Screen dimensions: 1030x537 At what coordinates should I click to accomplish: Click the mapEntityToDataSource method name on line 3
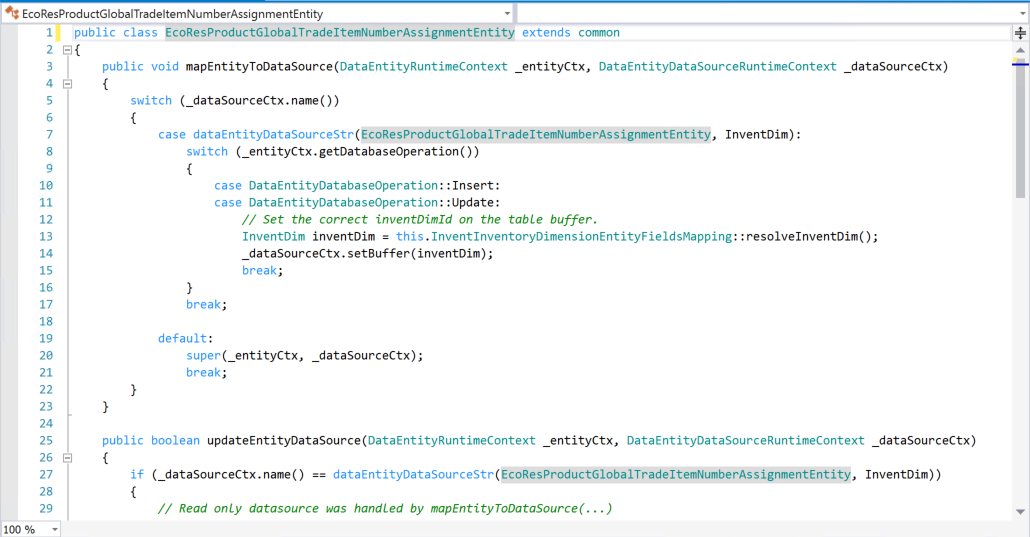[x=258, y=67]
